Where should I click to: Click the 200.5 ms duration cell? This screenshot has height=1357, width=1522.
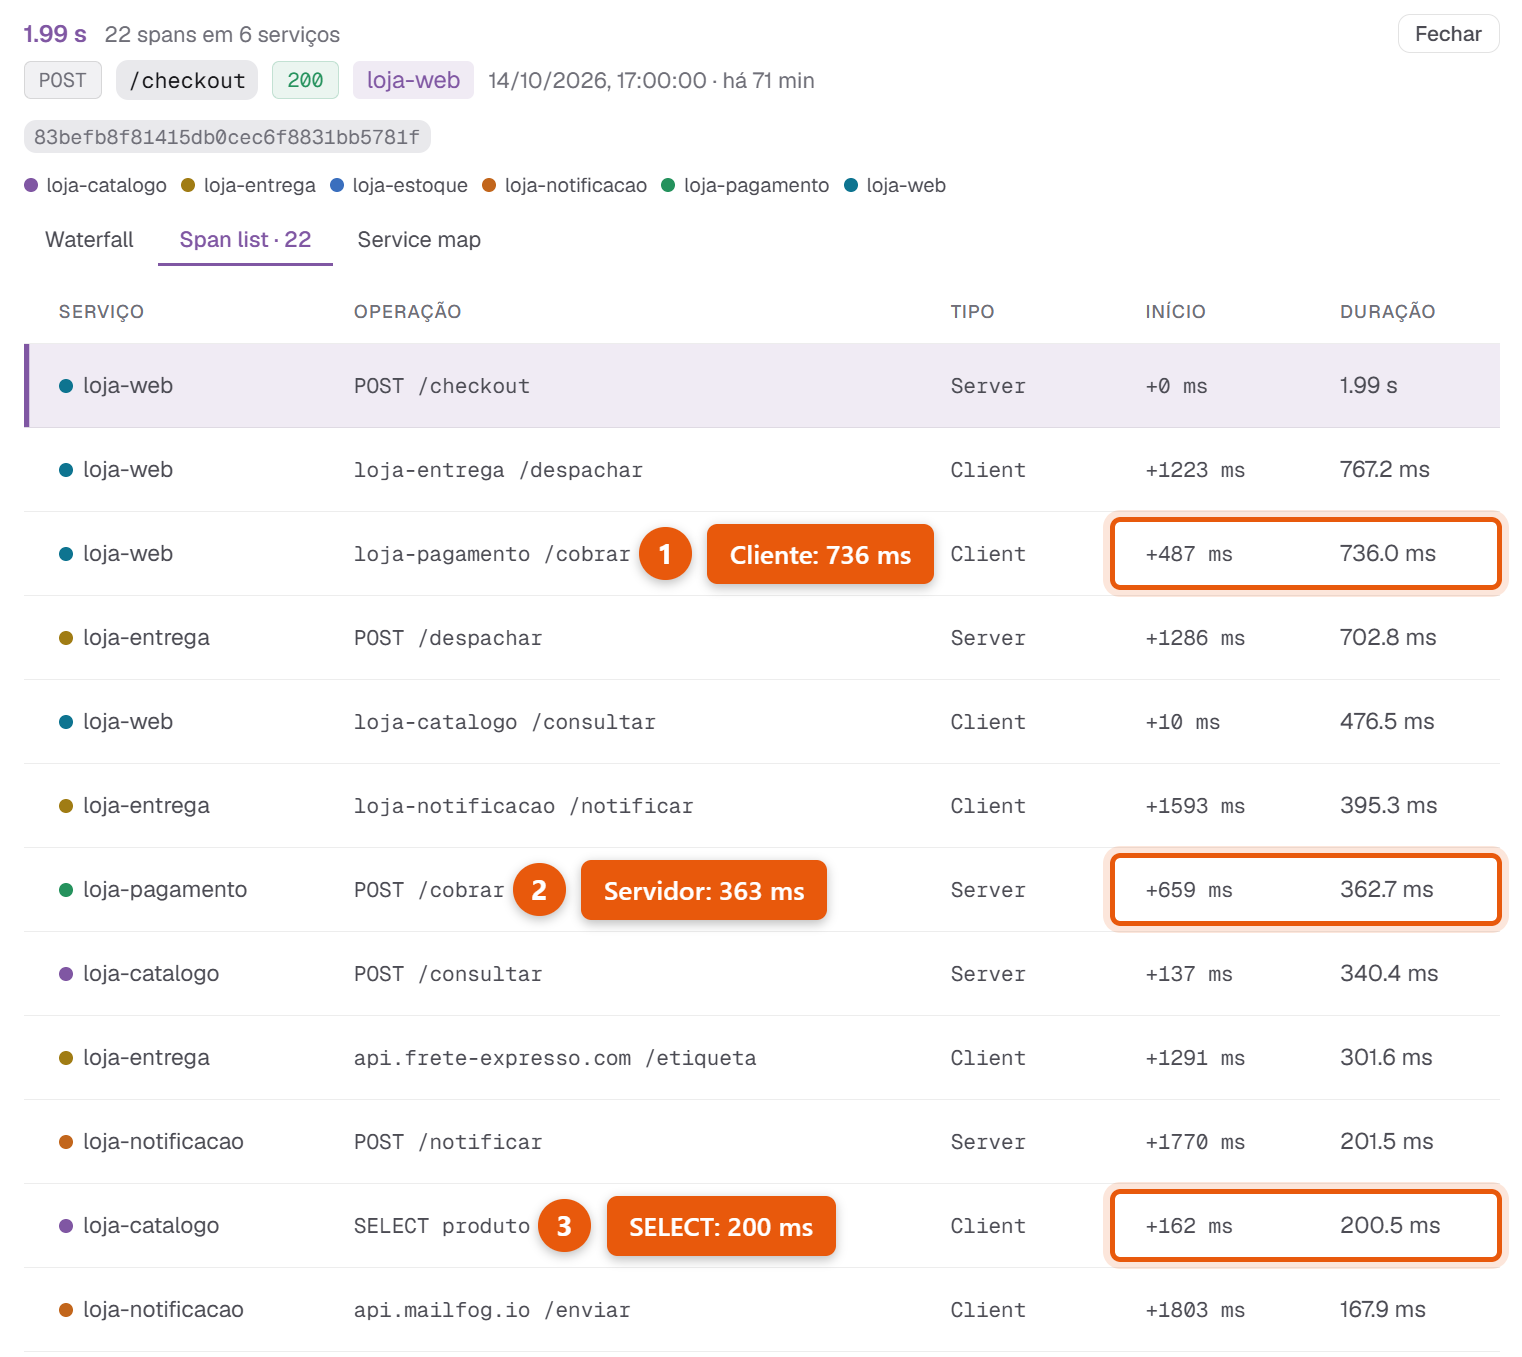pos(1390,1226)
